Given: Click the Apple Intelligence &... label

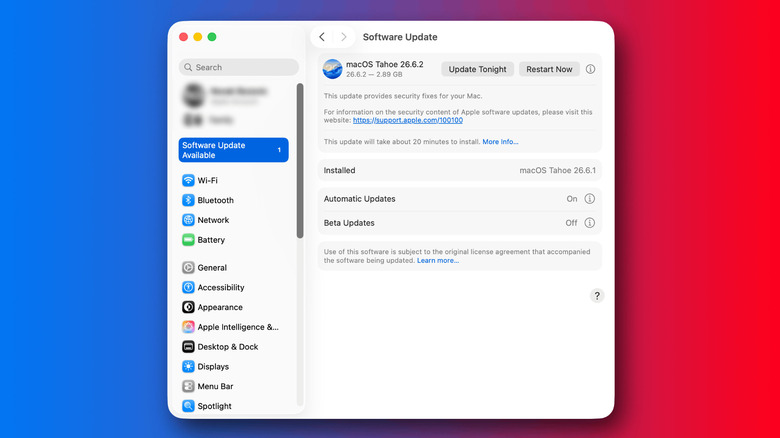Looking at the screenshot, I should [x=238, y=327].
